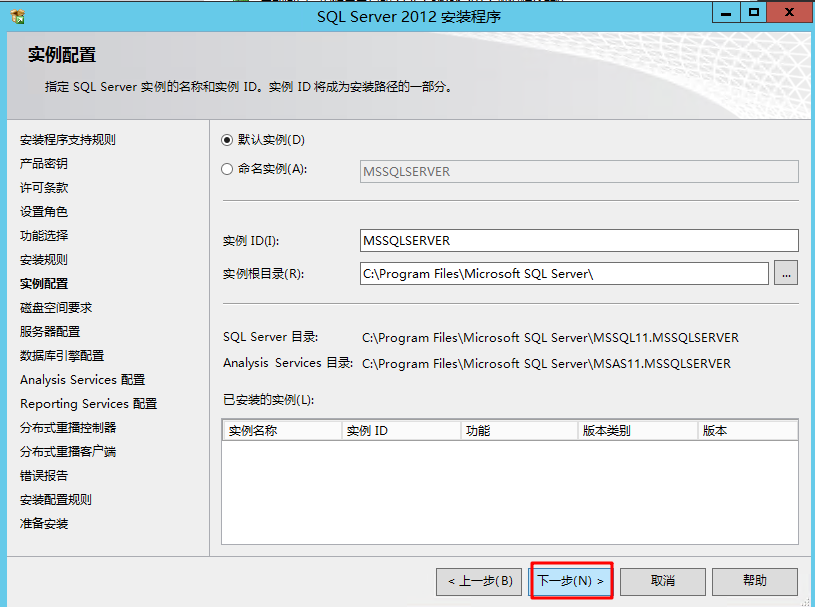
Task: Click the 取消 button
Action: (x=663, y=581)
